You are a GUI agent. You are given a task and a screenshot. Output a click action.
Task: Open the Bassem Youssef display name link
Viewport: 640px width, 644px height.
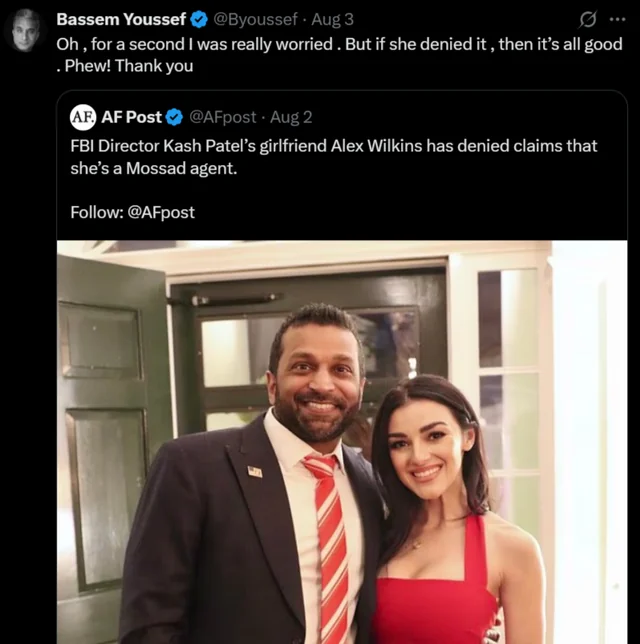coord(120,19)
